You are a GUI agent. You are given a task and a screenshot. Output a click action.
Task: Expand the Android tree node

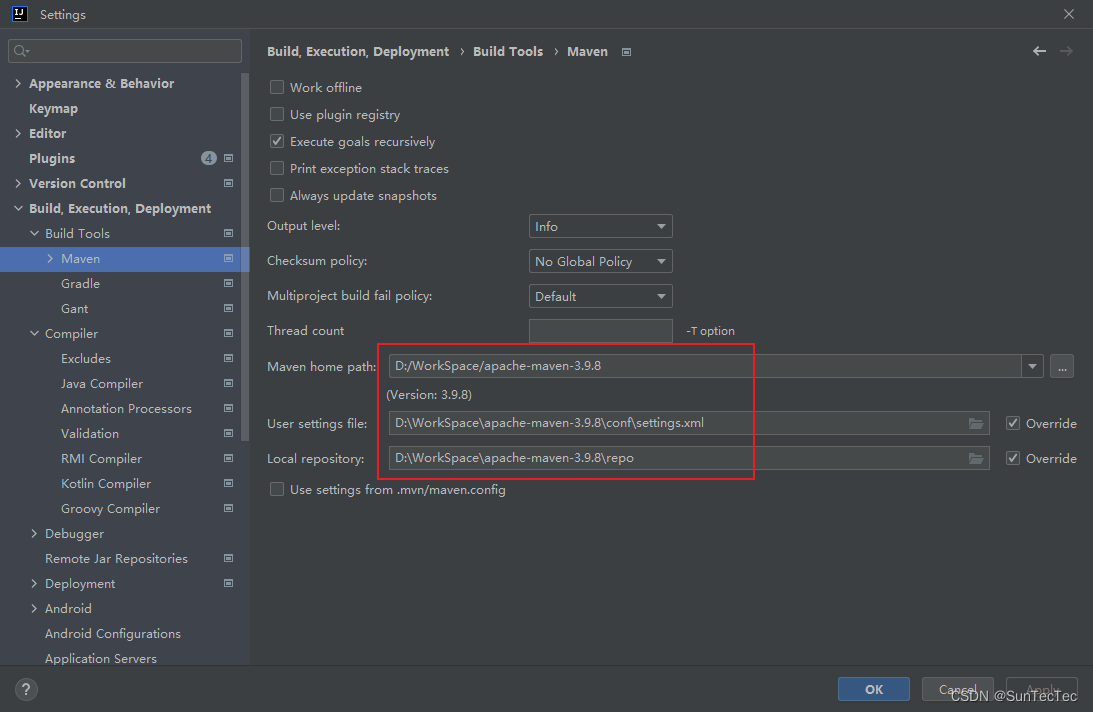click(34, 609)
